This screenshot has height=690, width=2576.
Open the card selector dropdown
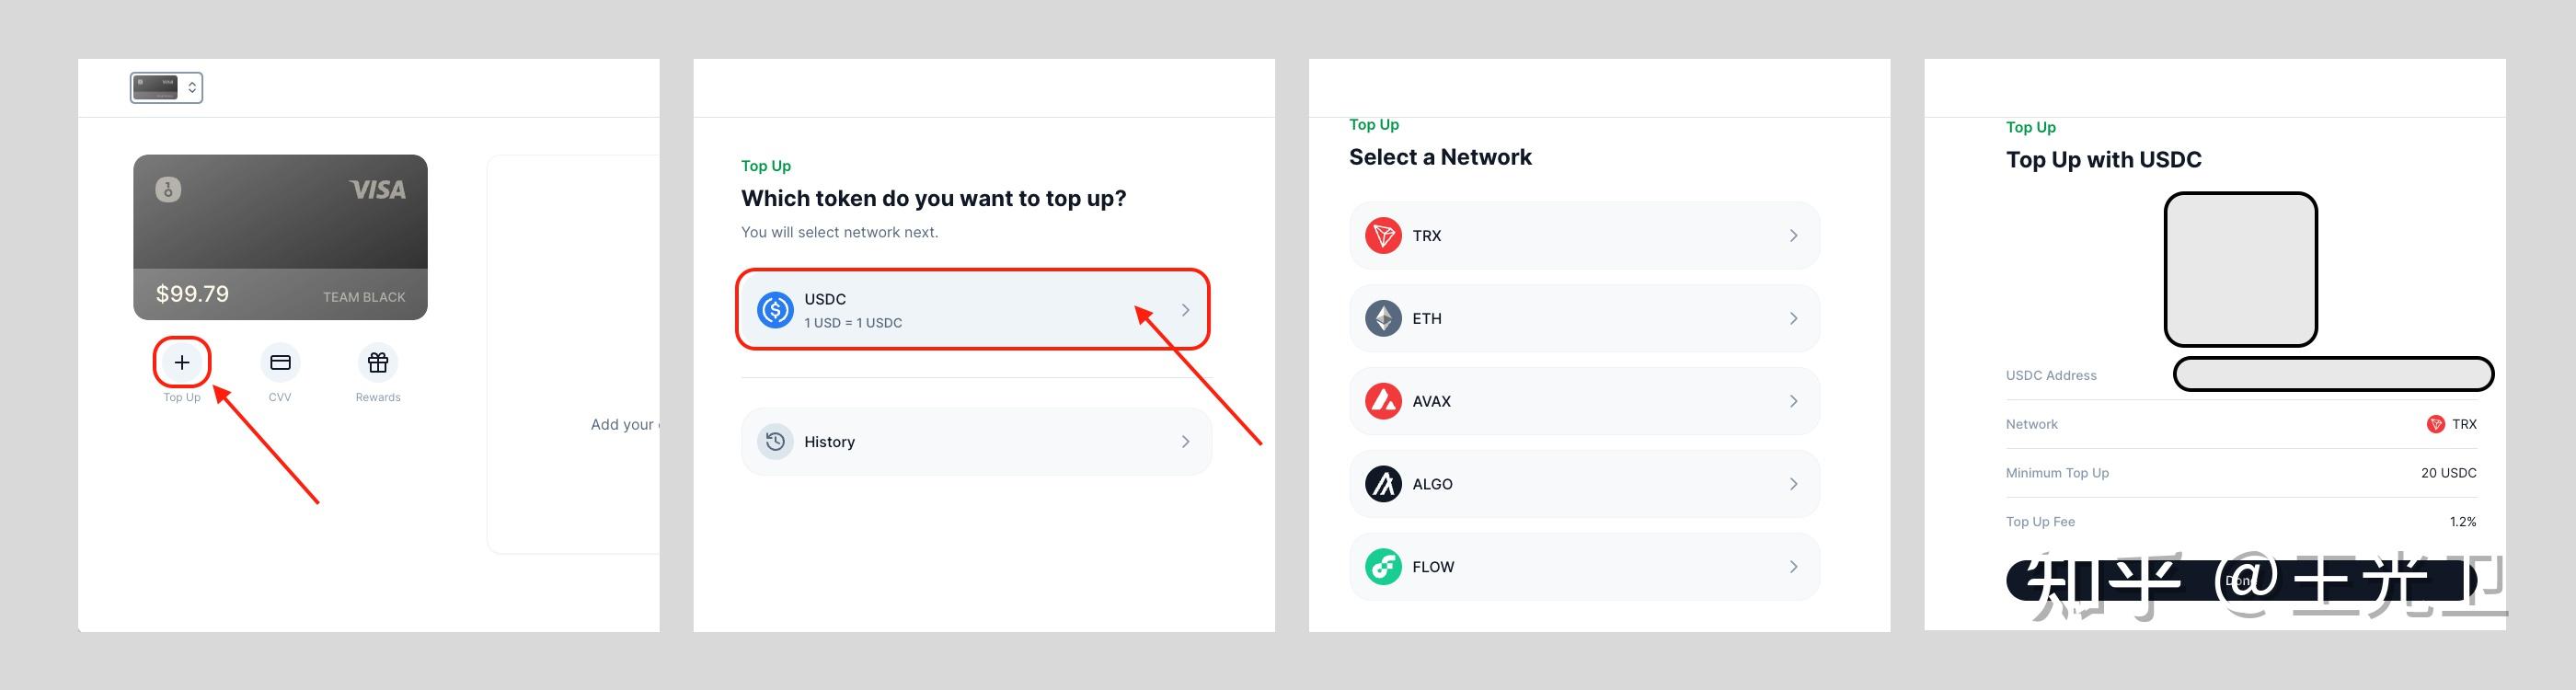click(166, 88)
